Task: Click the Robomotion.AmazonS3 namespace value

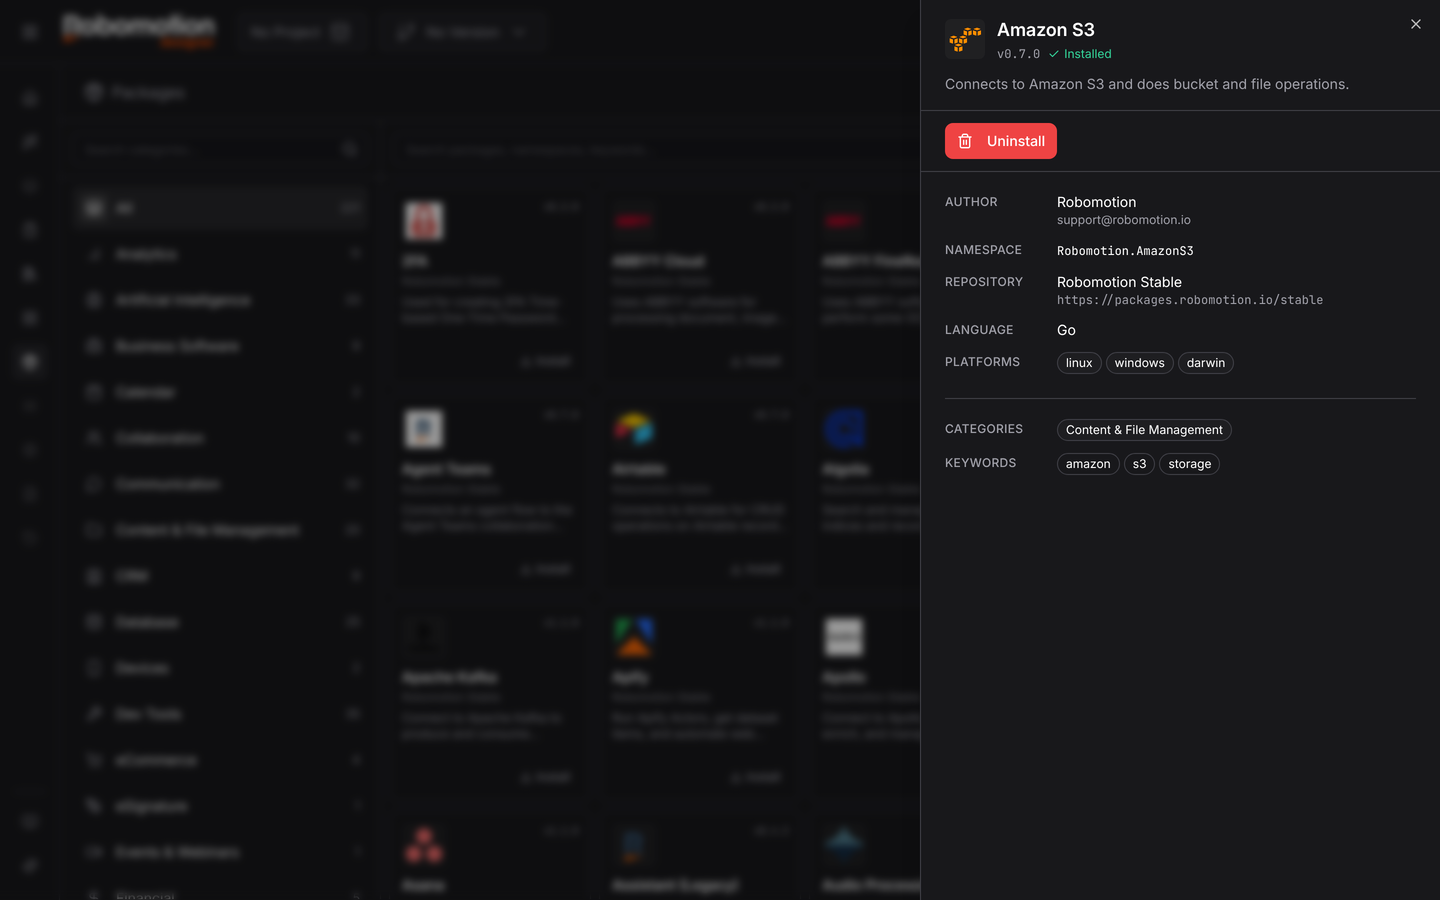Action: tap(1125, 251)
